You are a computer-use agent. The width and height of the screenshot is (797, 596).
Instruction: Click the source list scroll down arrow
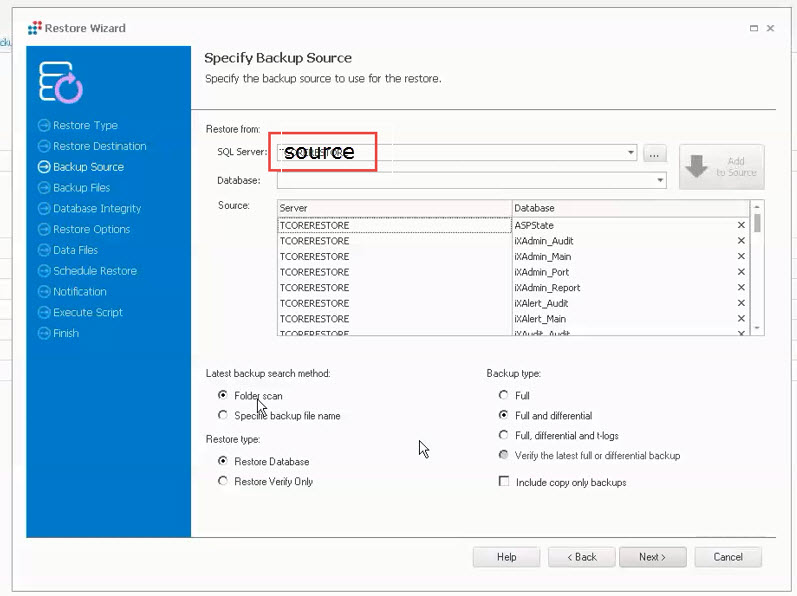point(757,328)
